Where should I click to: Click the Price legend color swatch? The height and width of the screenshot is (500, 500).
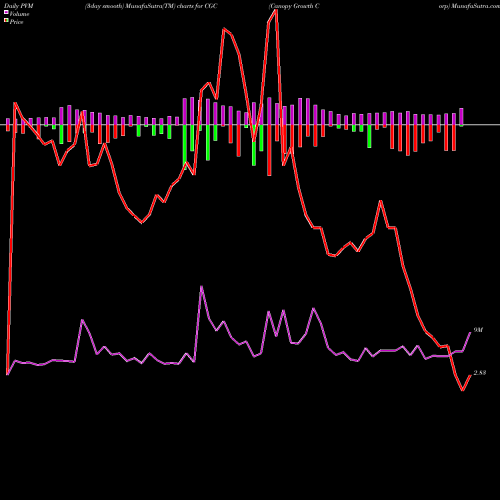pyautogui.click(x=6, y=21)
